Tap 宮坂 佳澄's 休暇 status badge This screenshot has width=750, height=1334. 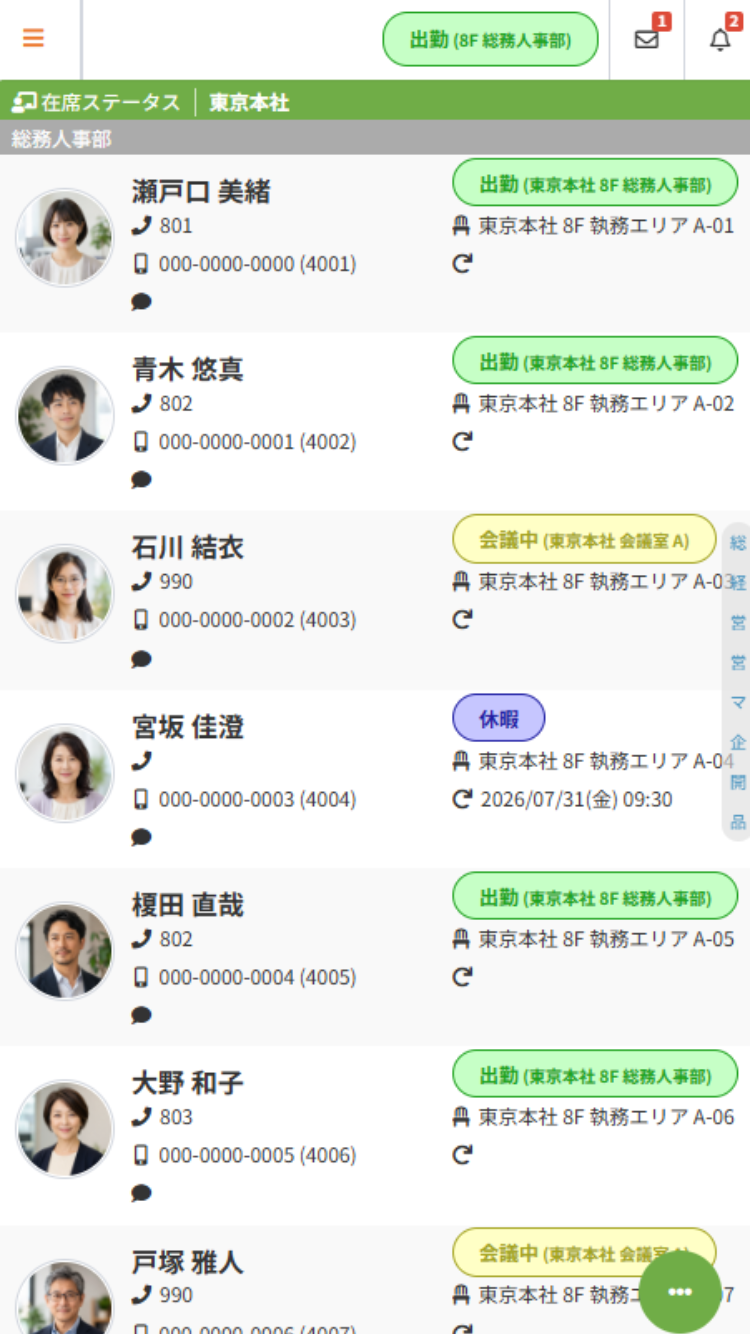[x=499, y=718]
